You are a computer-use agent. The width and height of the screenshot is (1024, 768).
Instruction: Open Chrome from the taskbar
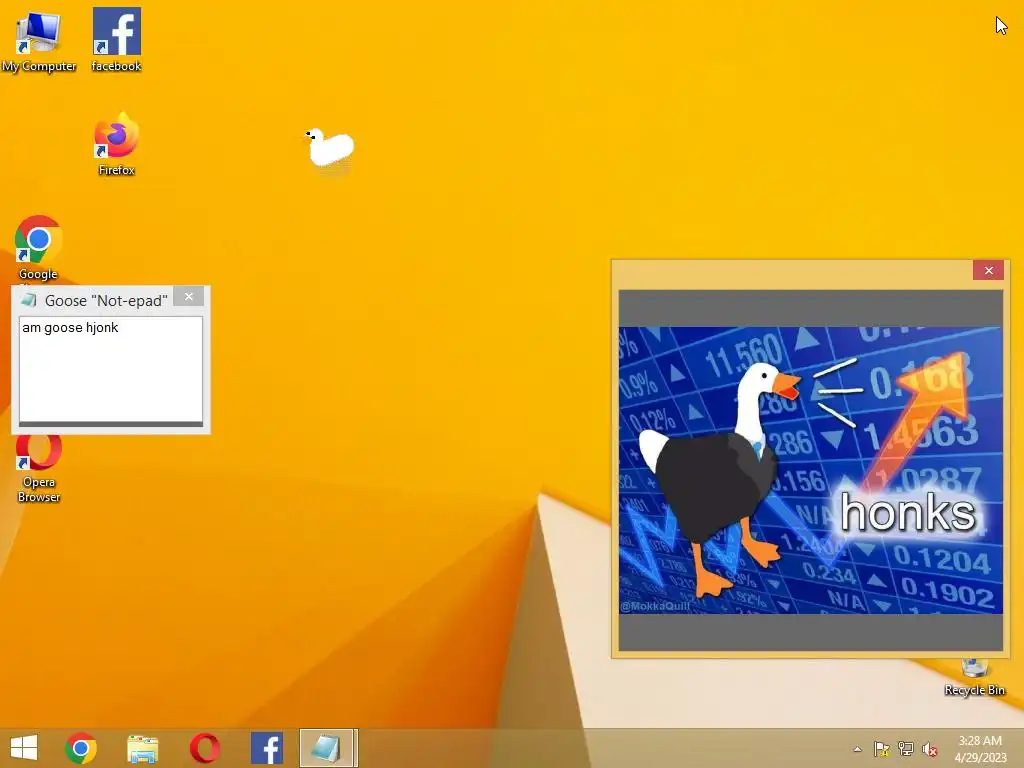click(81, 748)
